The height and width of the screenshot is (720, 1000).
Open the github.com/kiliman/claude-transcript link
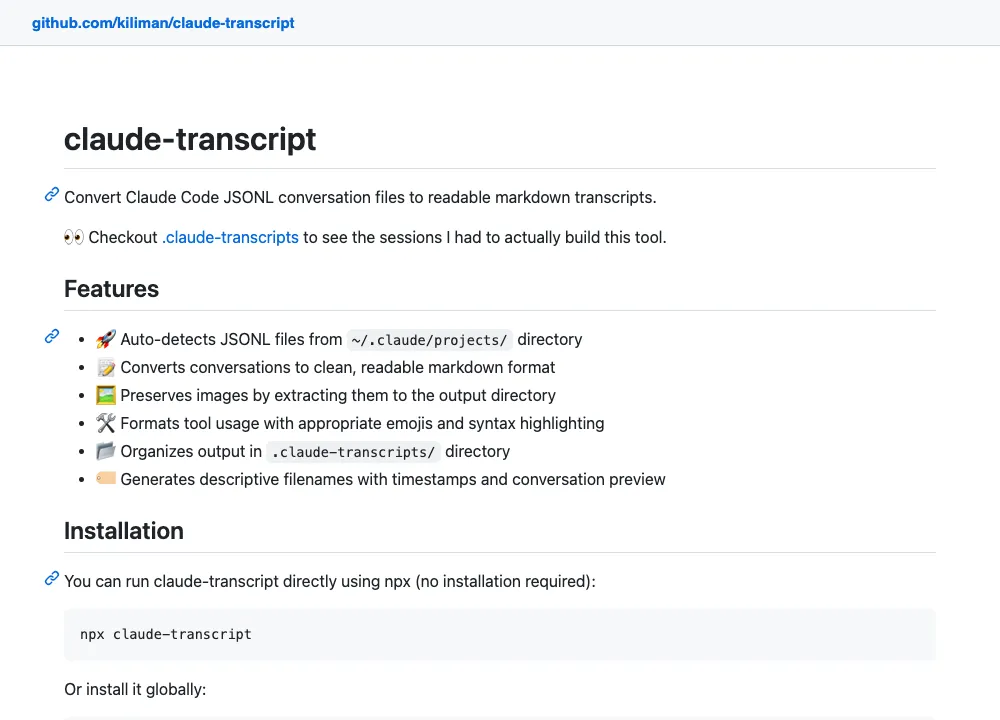click(163, 23)
